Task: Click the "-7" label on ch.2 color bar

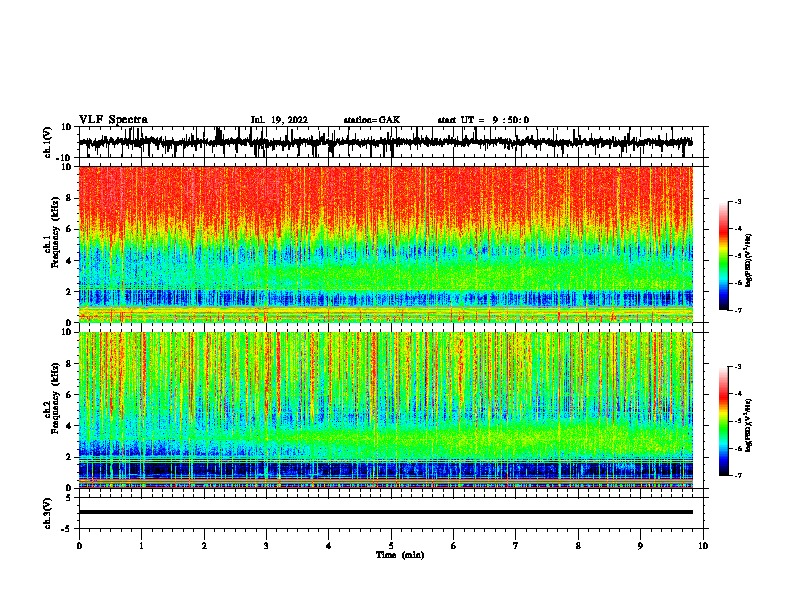Action: [x=737, y=475]
